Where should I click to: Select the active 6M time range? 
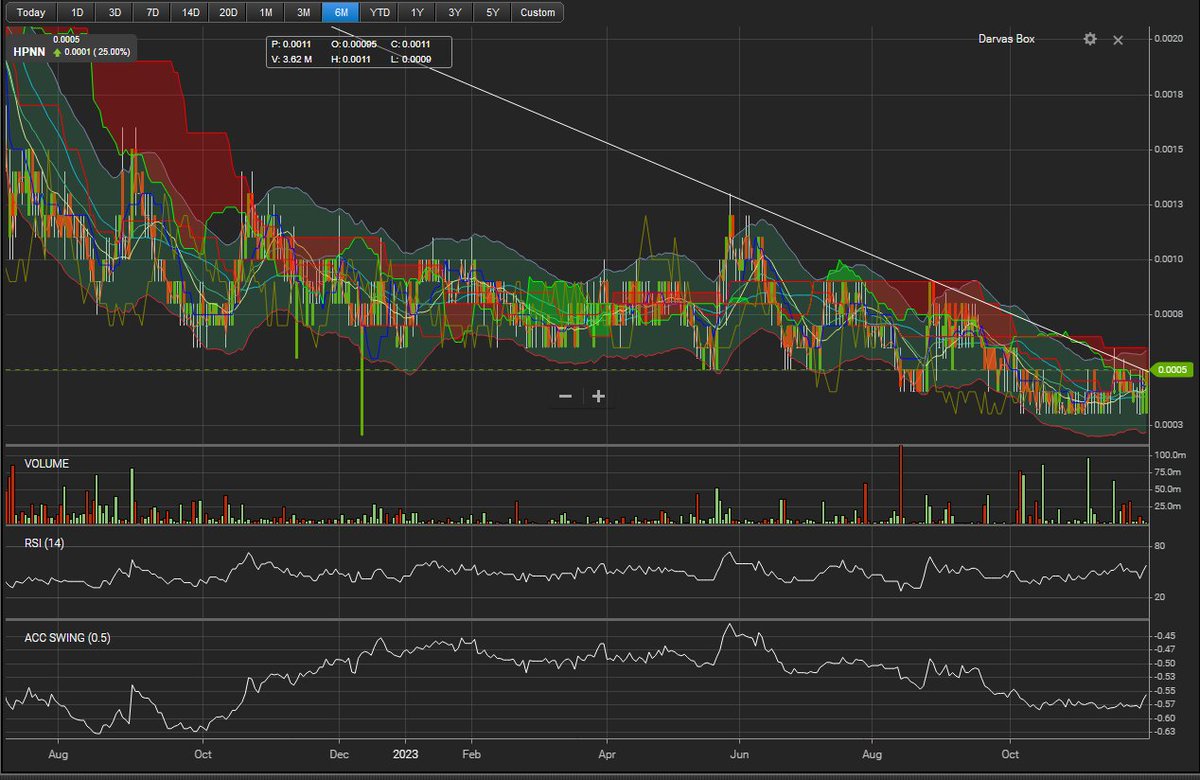point(341,13)
